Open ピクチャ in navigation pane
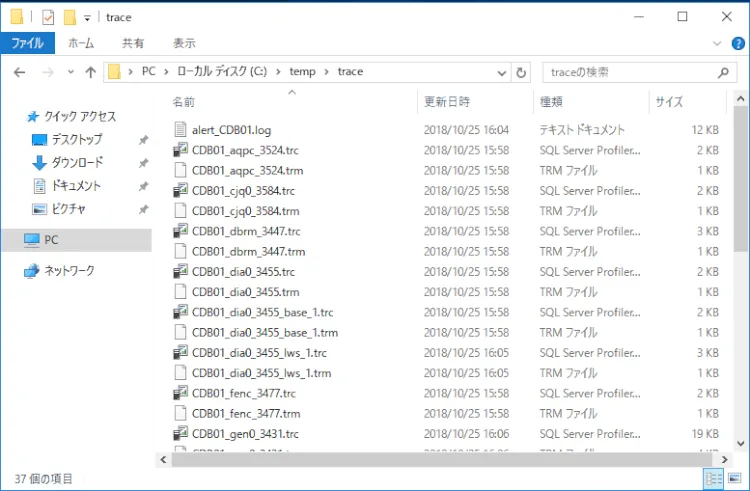750x491 pixels. [68, 208]
